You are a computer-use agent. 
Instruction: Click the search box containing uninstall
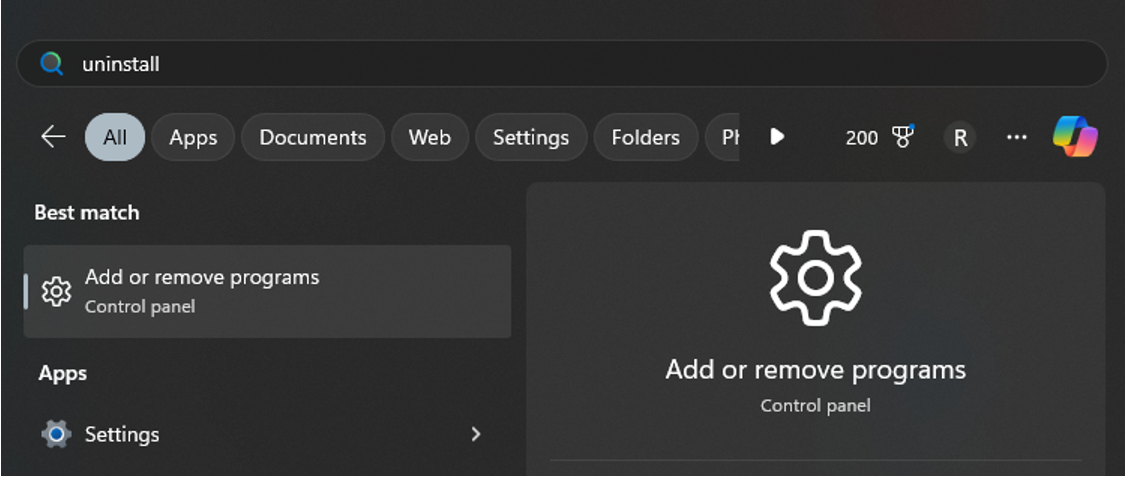click(560, 64)
